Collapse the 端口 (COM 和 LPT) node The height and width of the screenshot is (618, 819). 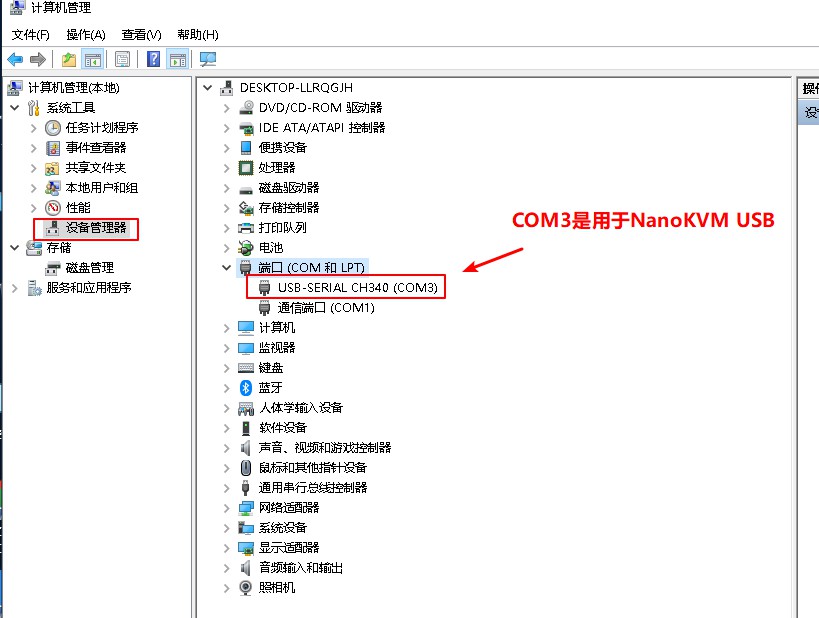tap(226, 267)
